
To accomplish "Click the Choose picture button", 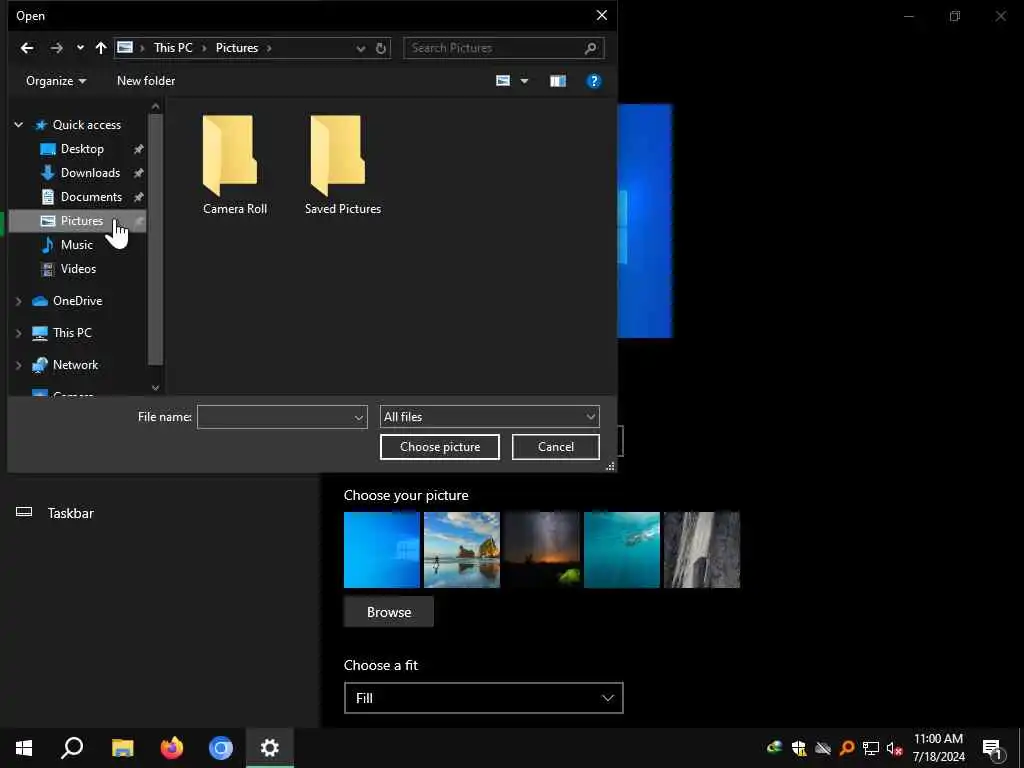I will tap(440, 447).
